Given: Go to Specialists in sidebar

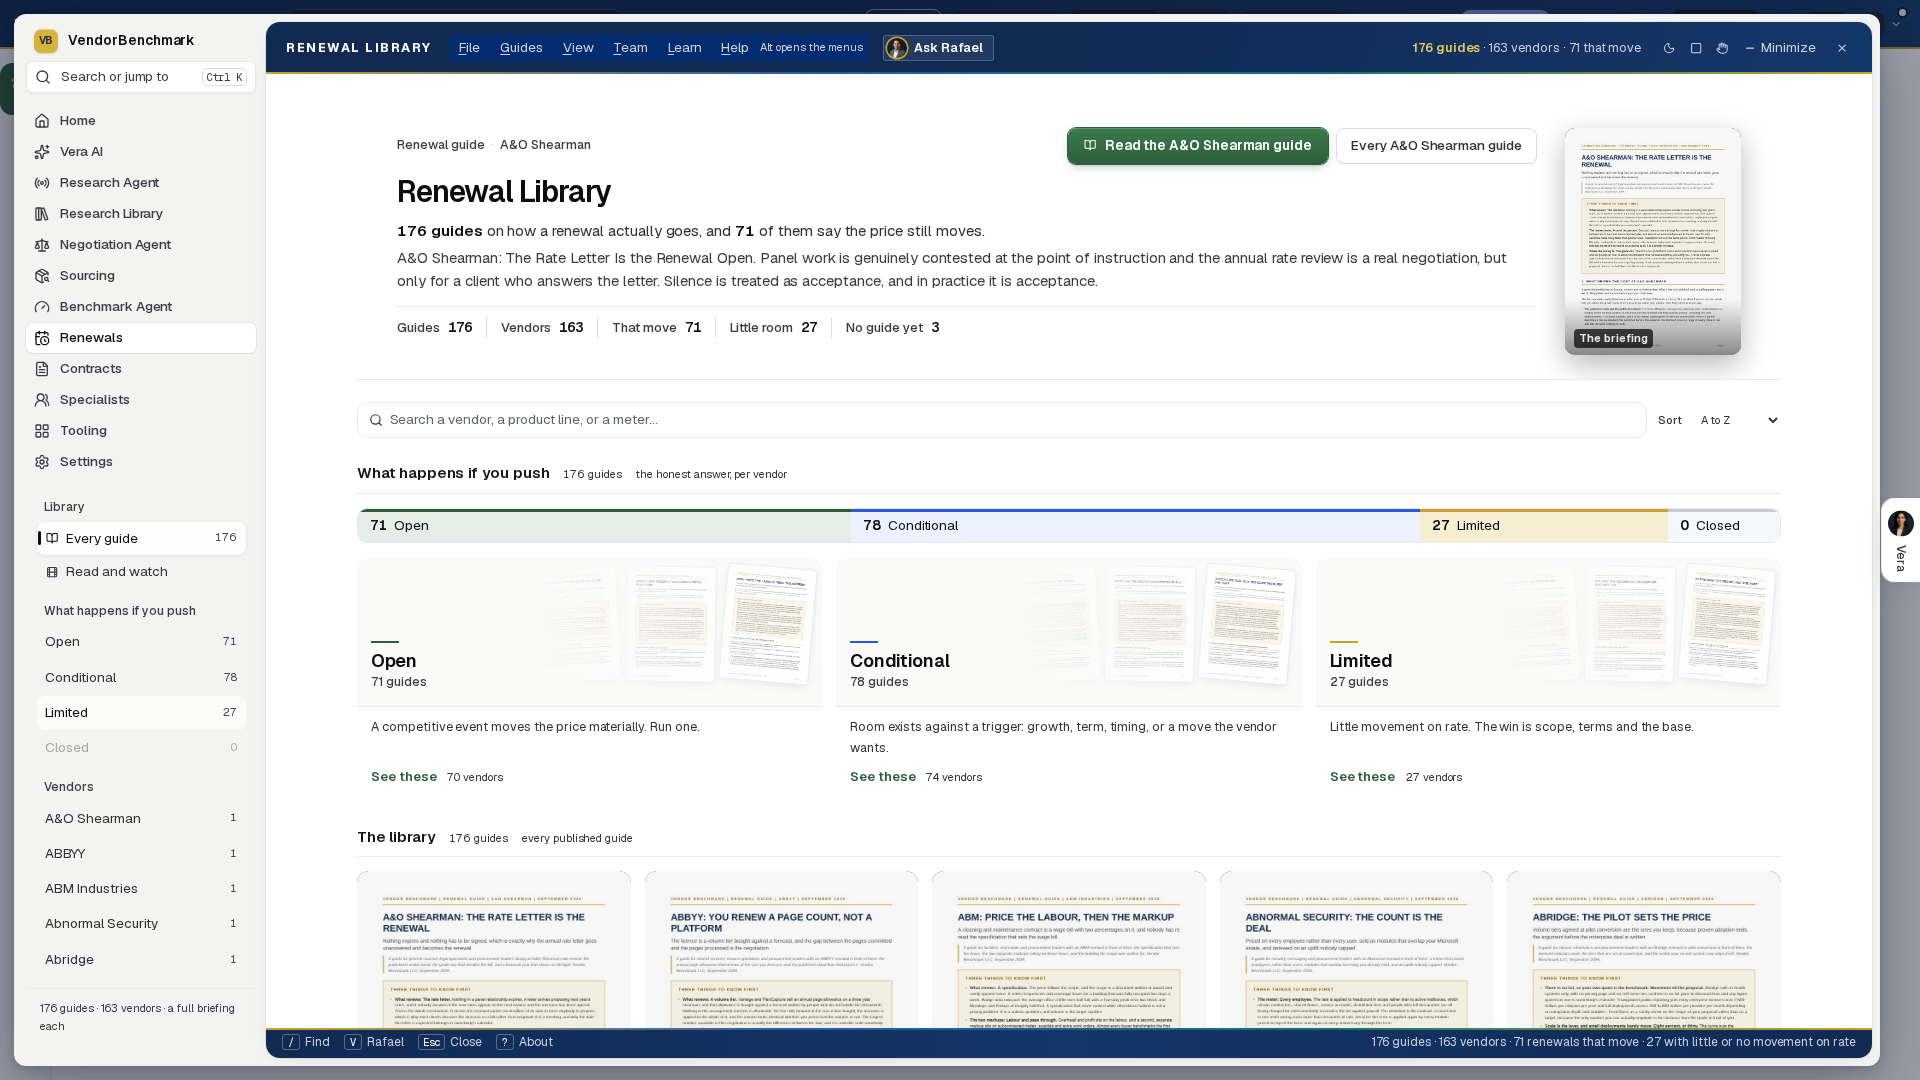Looking at the screenshot, I should 141,400.
